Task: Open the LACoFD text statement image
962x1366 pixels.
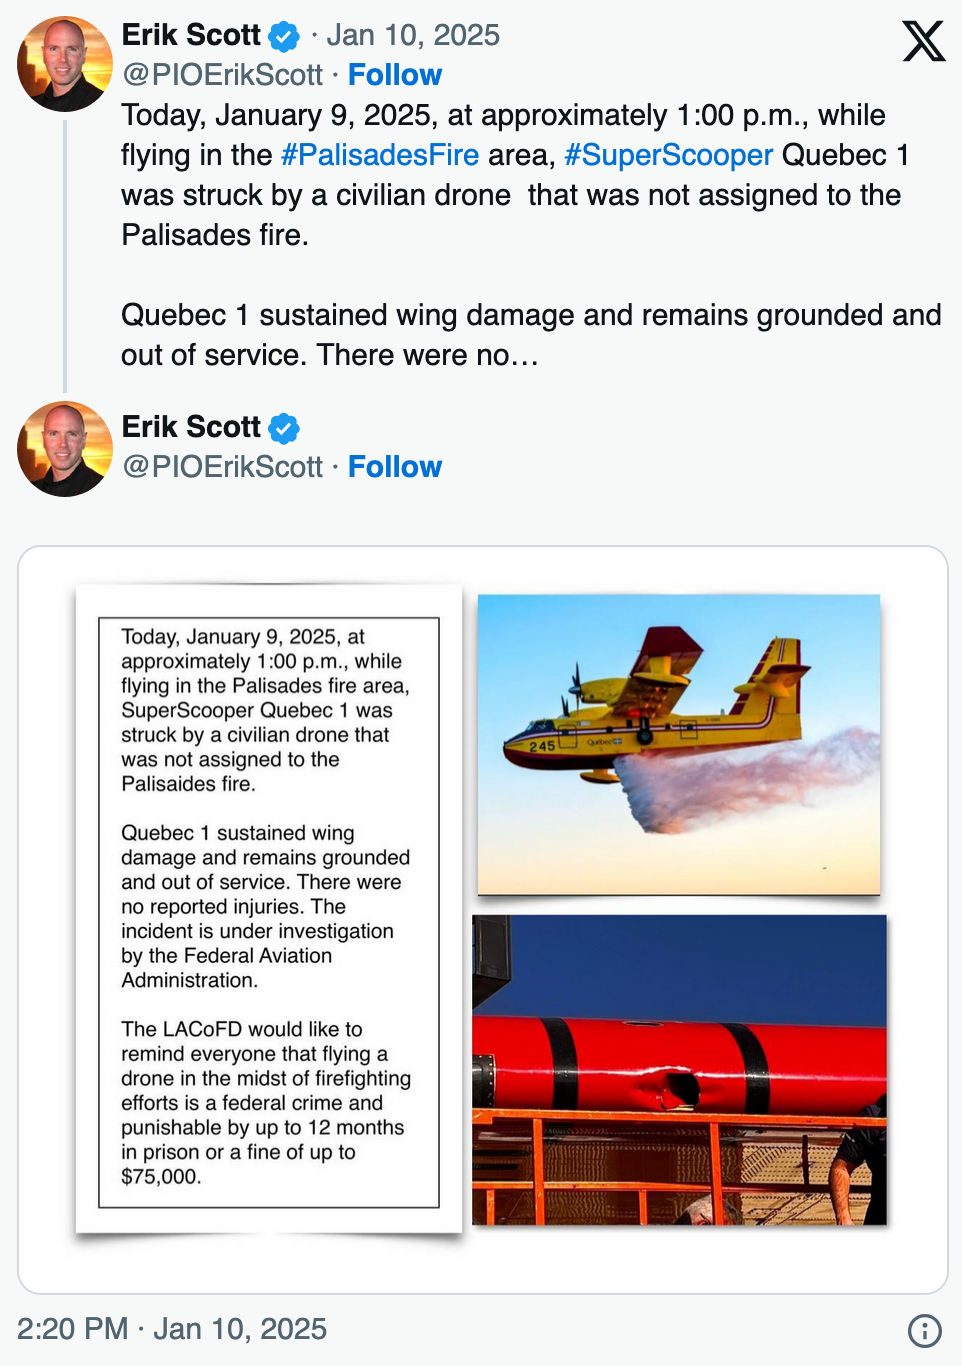Action: coord(269,912)
